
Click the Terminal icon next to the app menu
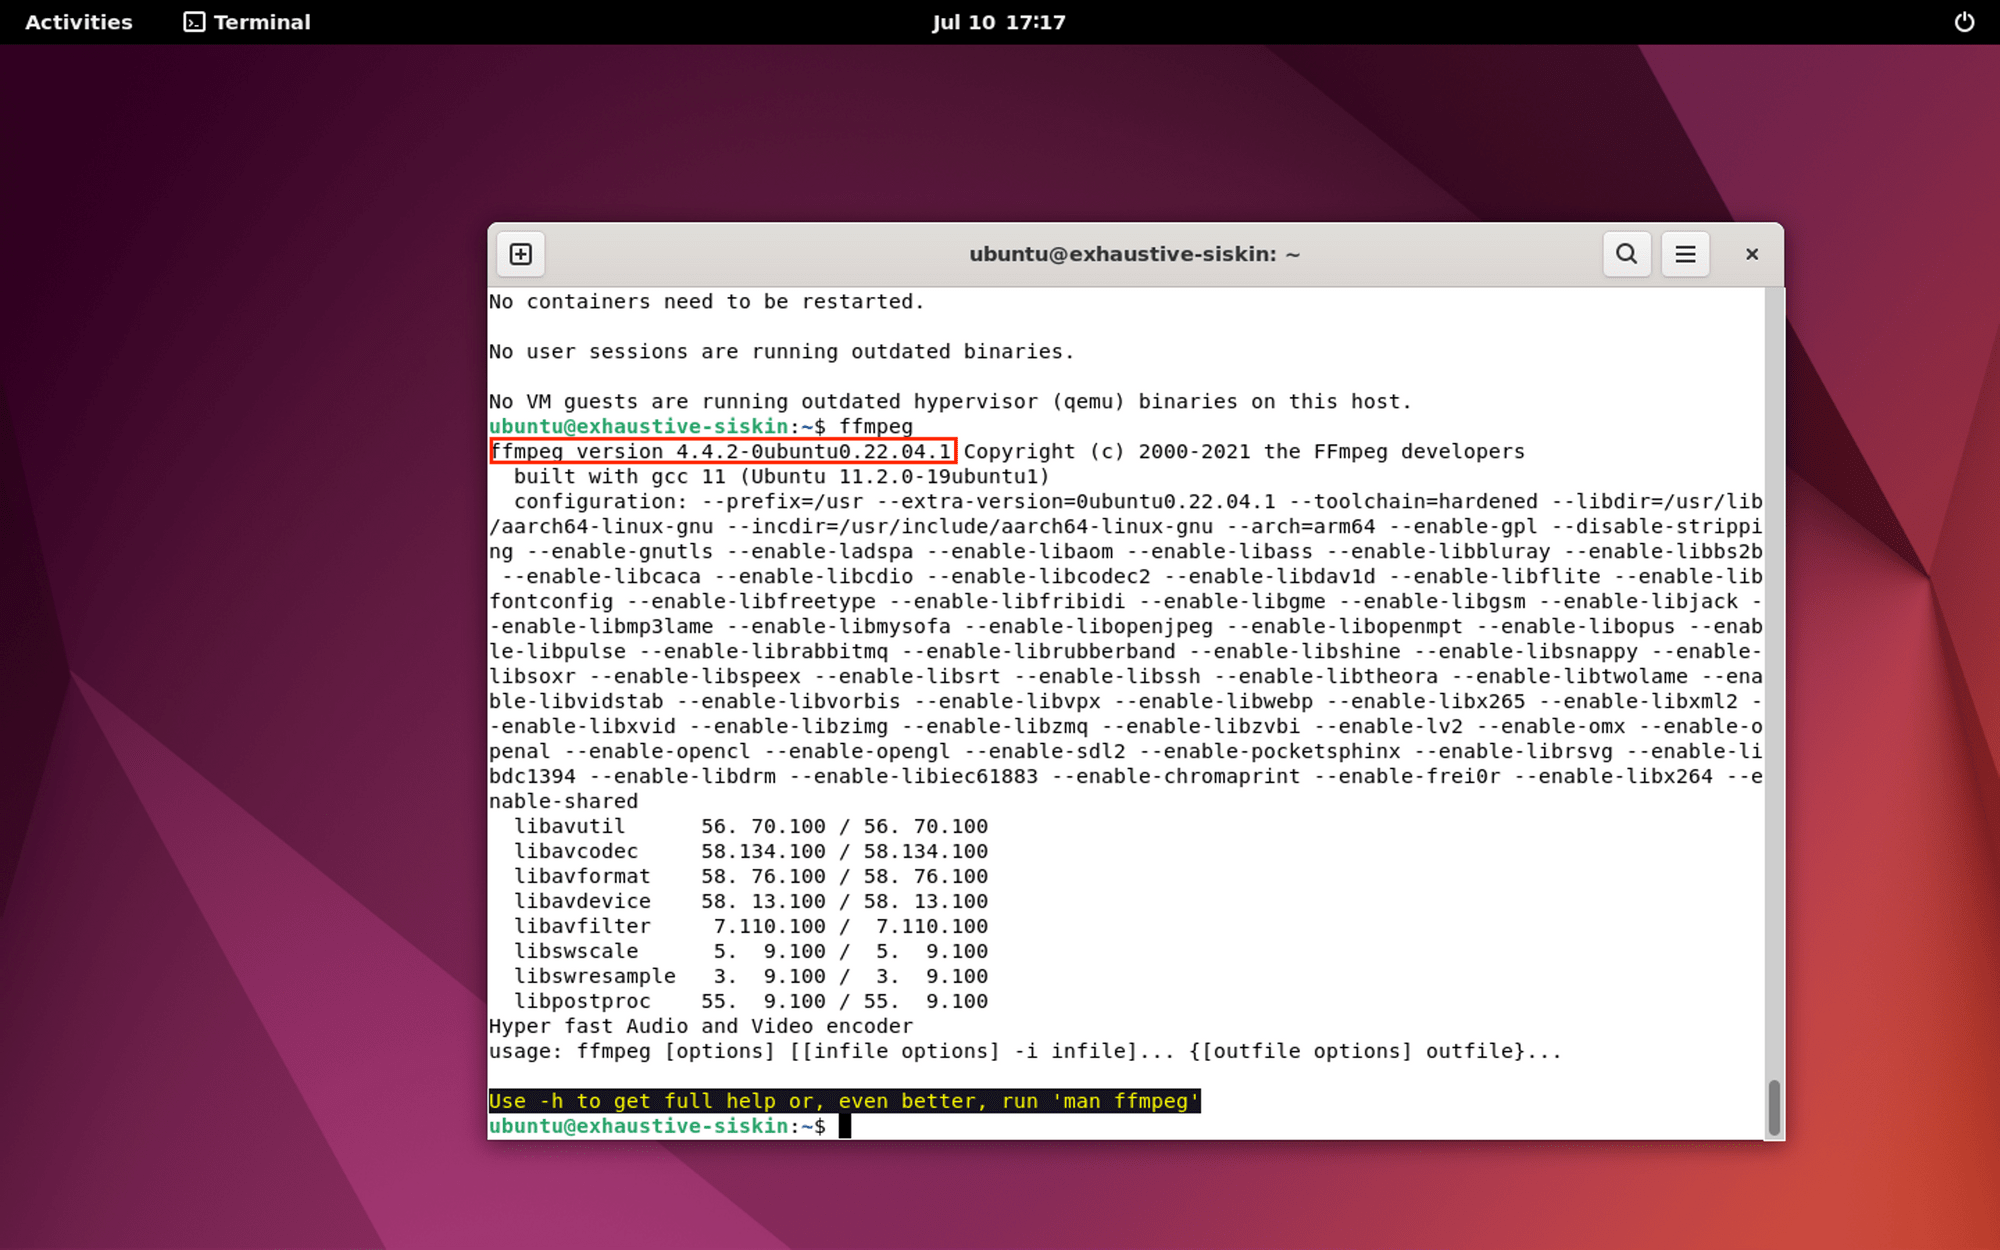(x=193, y=21)
